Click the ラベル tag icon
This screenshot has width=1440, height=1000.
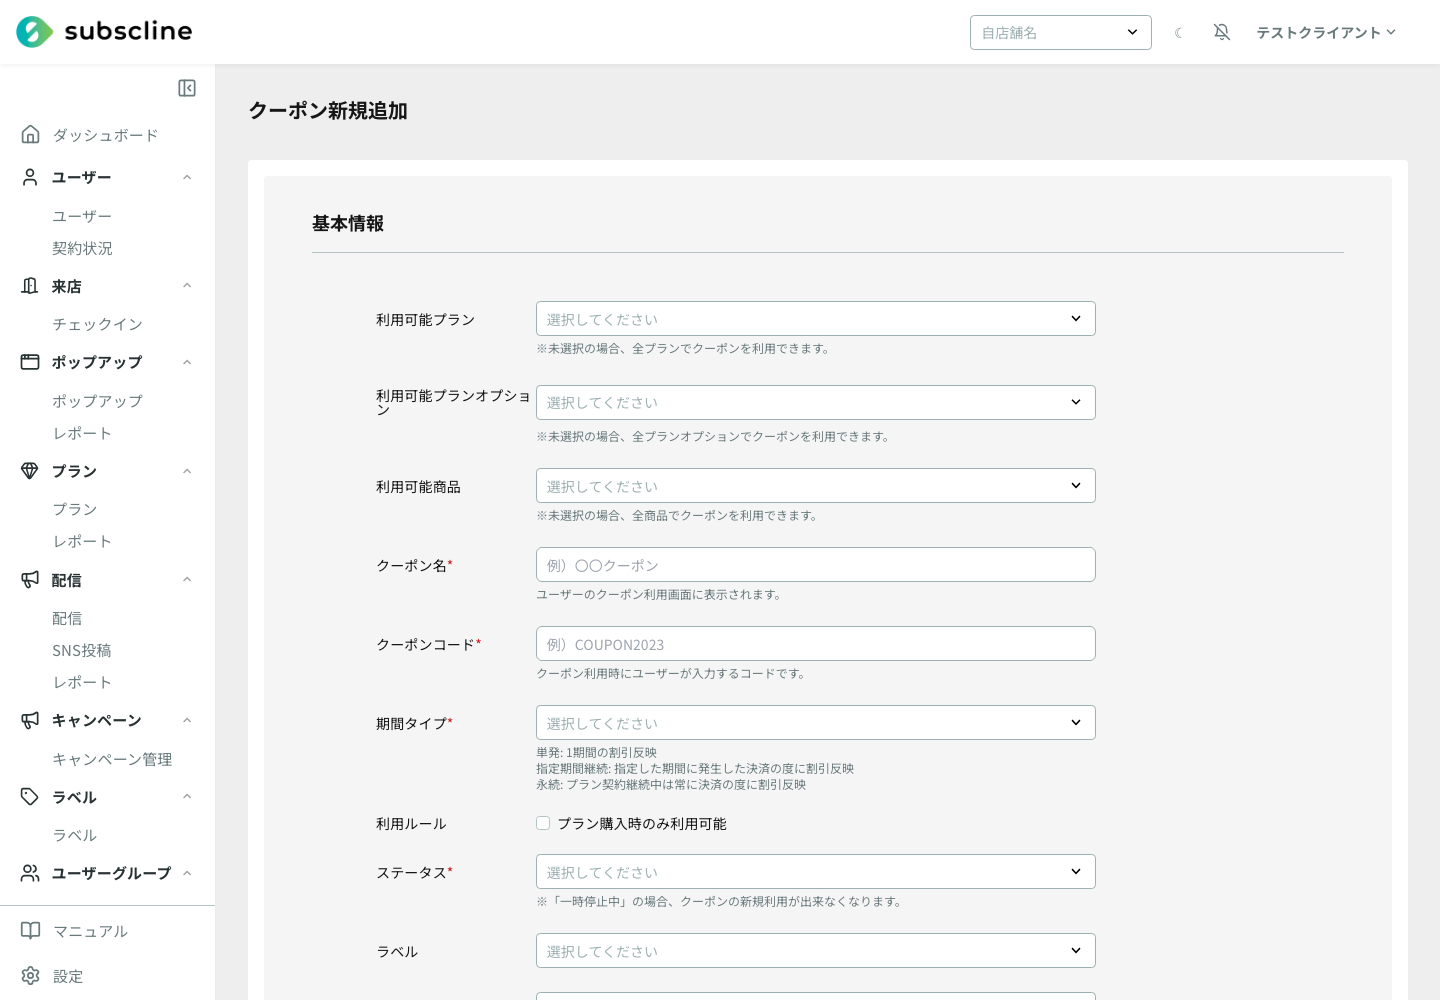[30, 797]
